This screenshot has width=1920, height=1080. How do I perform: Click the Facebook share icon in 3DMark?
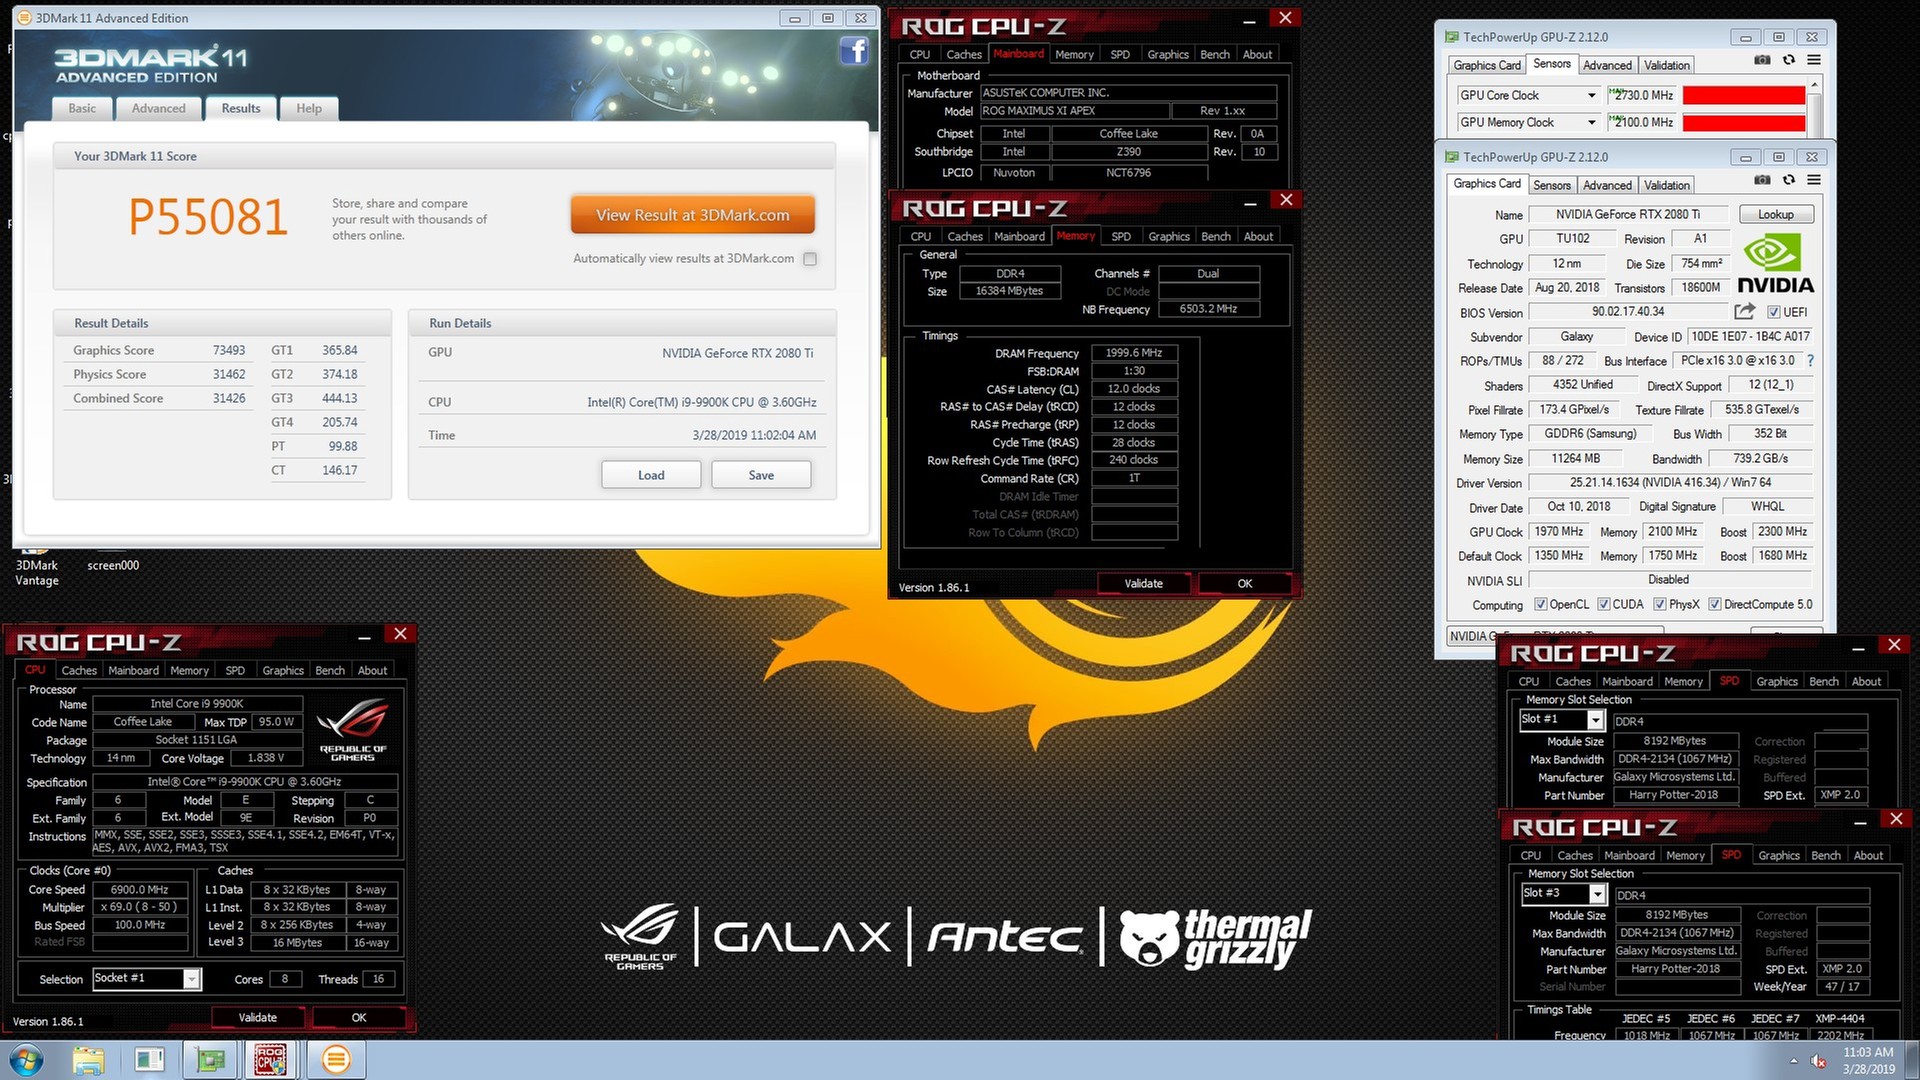coord(853,51)
